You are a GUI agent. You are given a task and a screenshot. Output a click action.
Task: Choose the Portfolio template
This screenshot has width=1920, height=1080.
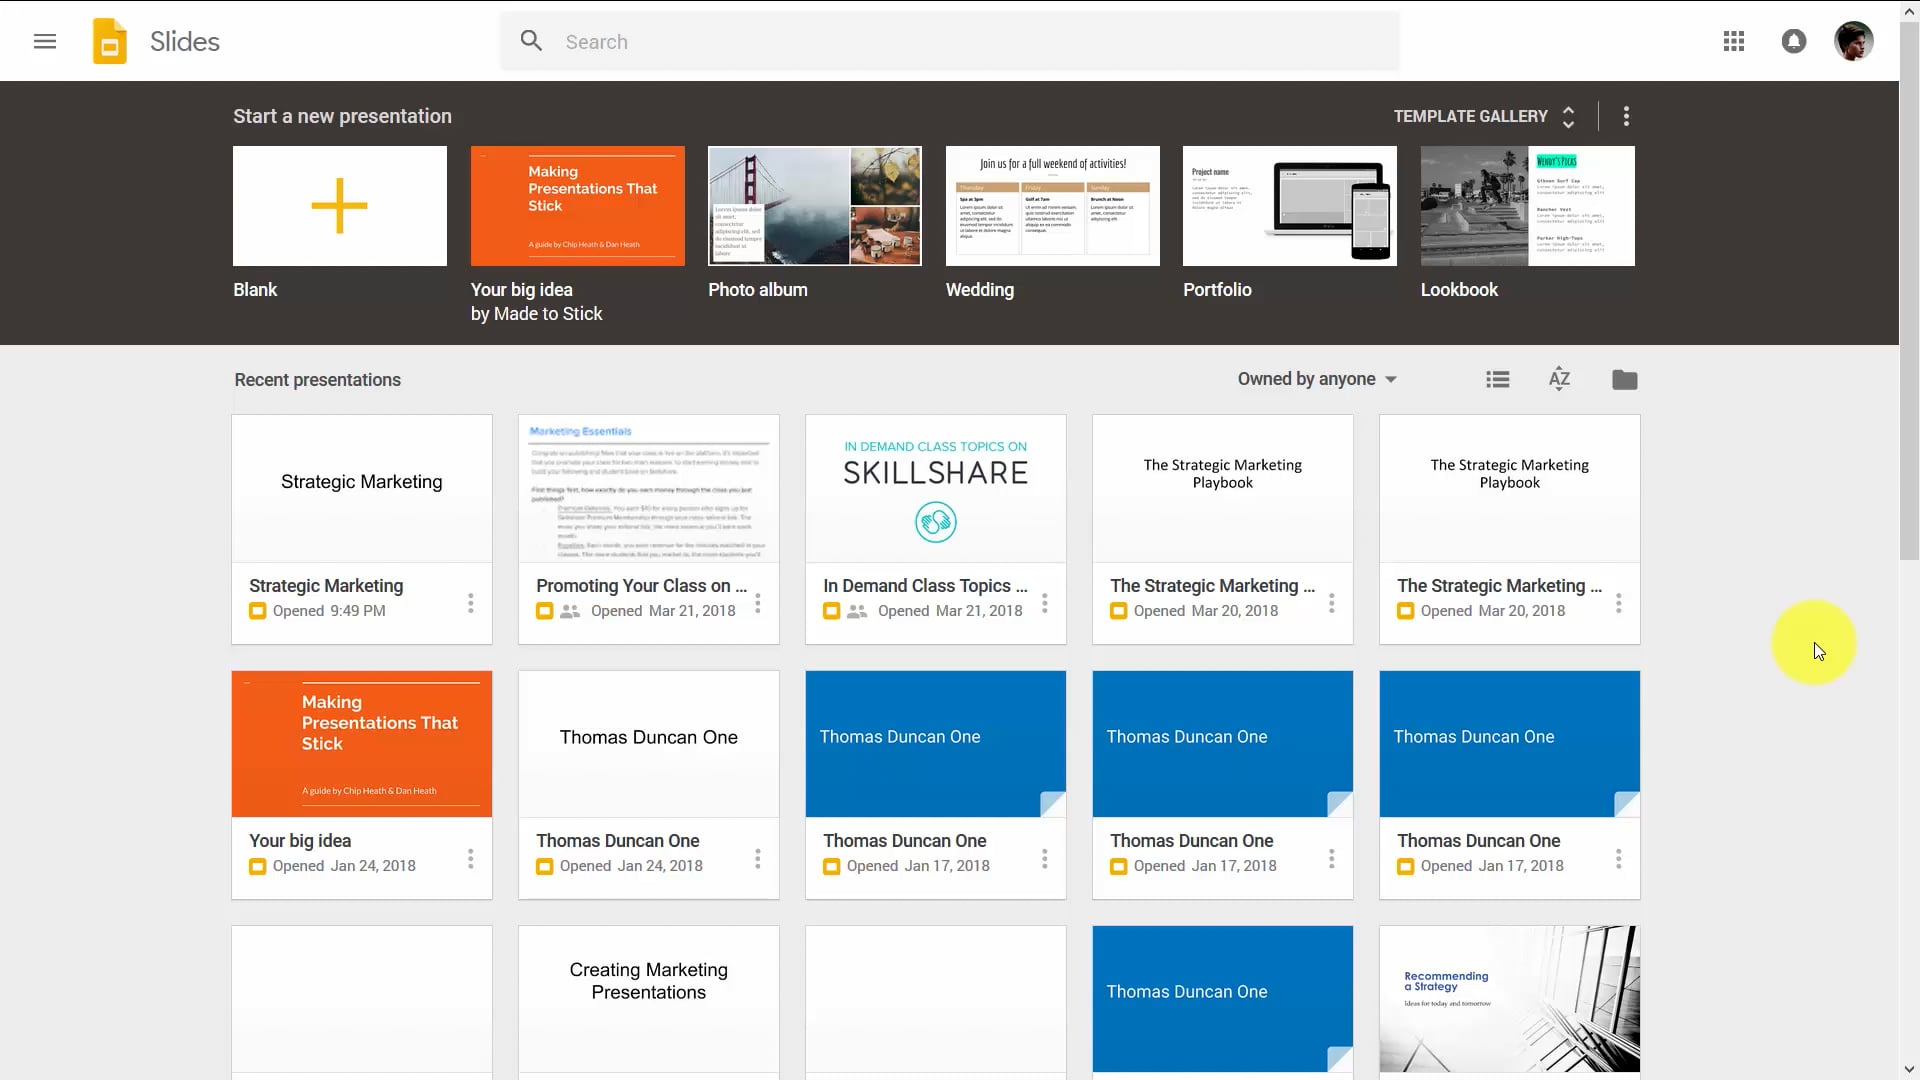[1290, 206]
